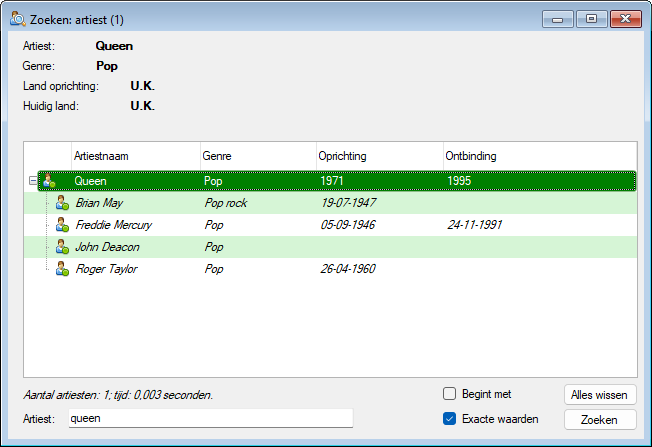
Task: Select the Queen row name
Action: [x=90, y=181]
